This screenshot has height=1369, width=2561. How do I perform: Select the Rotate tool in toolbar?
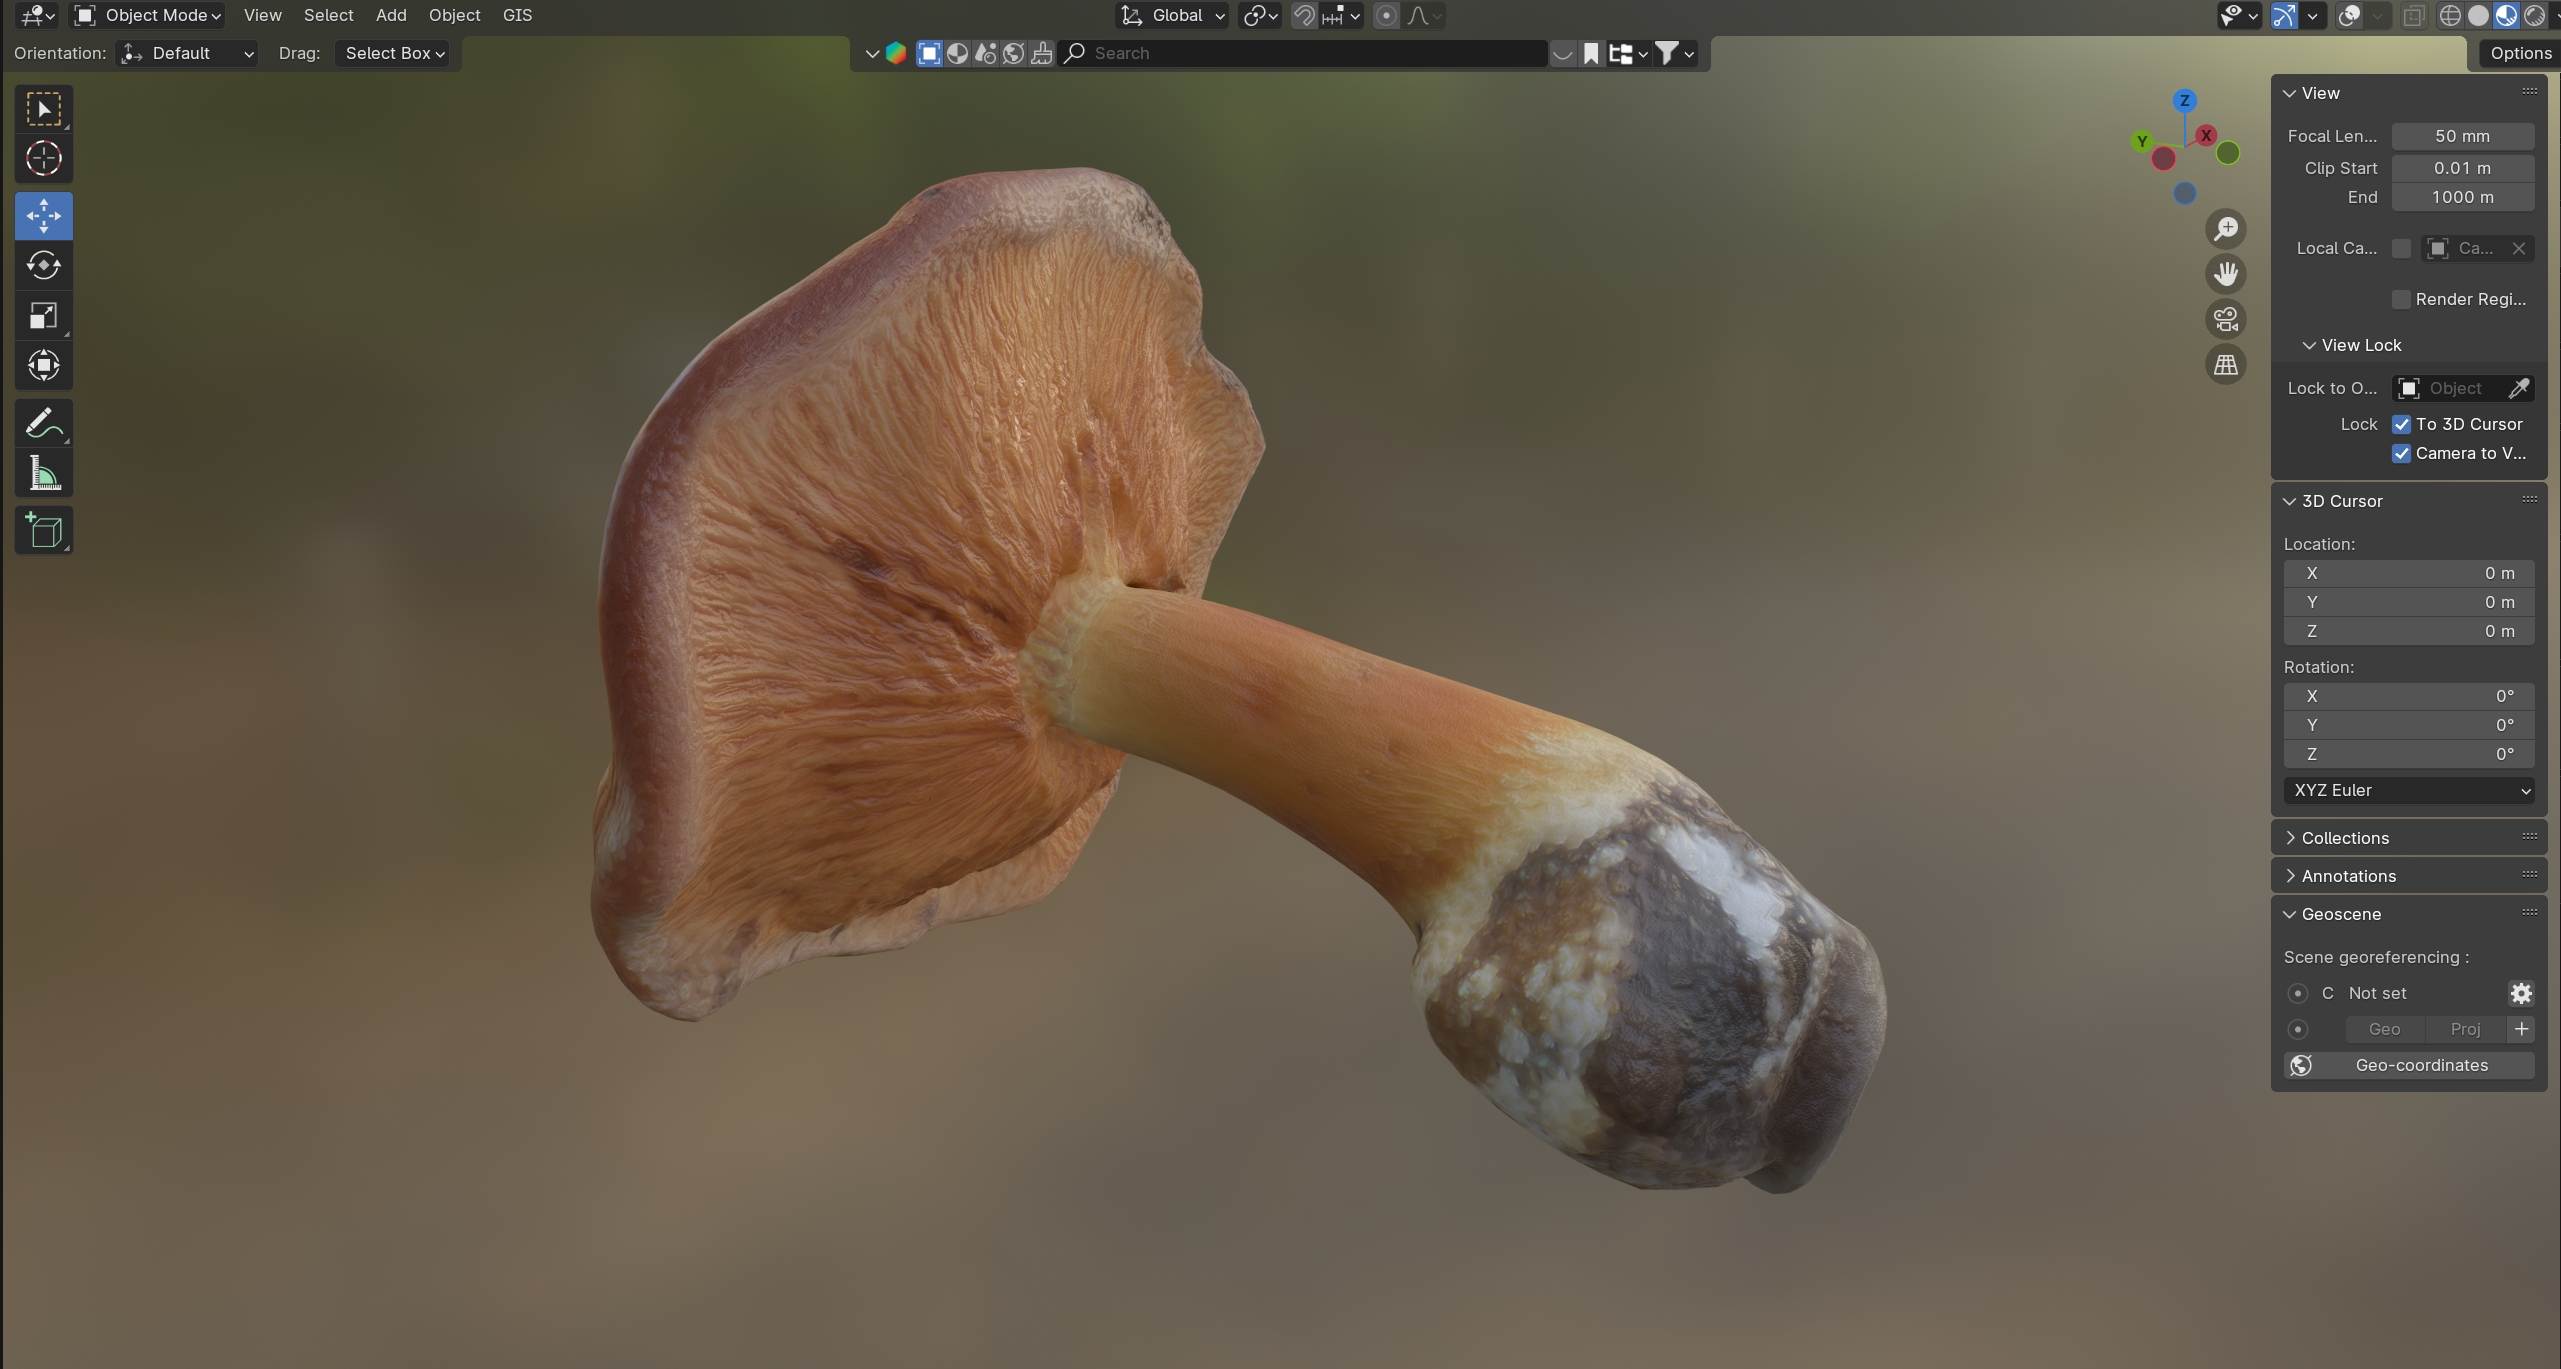(x=43, y=266)
